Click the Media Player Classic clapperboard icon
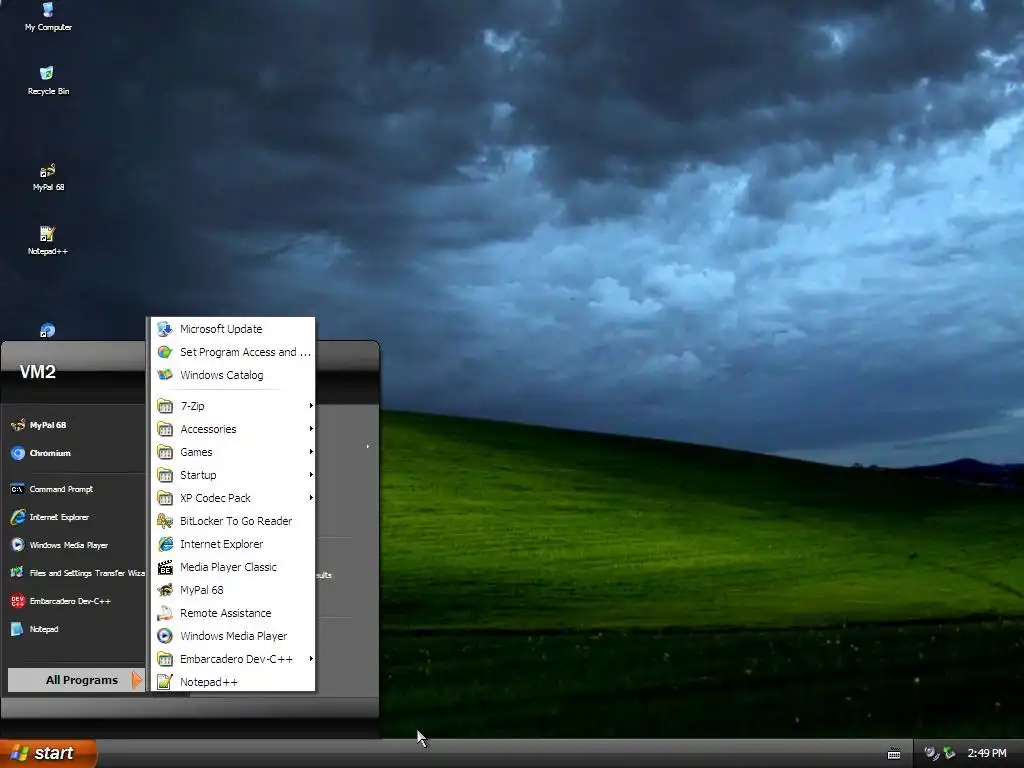Image resolution: width=1024 pixels, height=768 pixels. pos(165,567)
